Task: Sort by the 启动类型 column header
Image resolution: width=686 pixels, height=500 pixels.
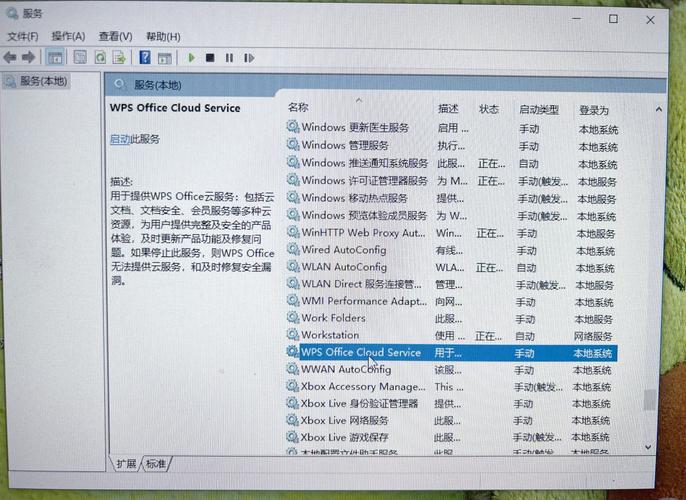Action: pyautogui.click(x=539, y=109)
